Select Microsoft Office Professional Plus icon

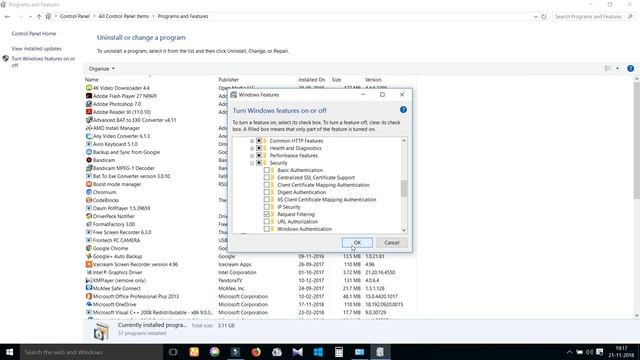coord(89,296)
